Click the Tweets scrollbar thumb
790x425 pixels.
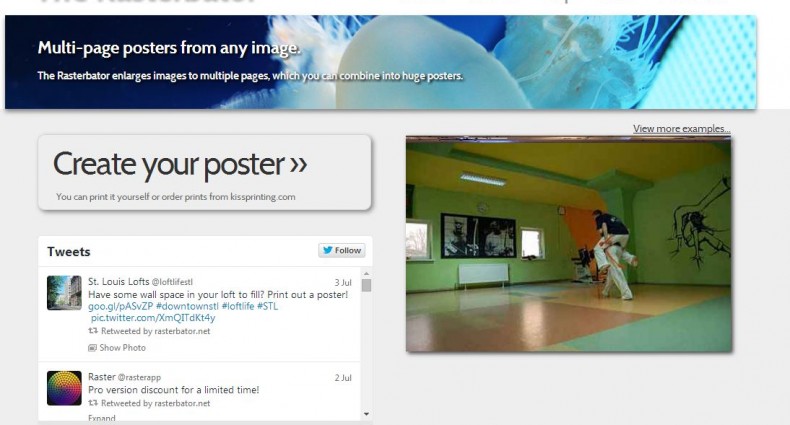[x=366, y=286]
